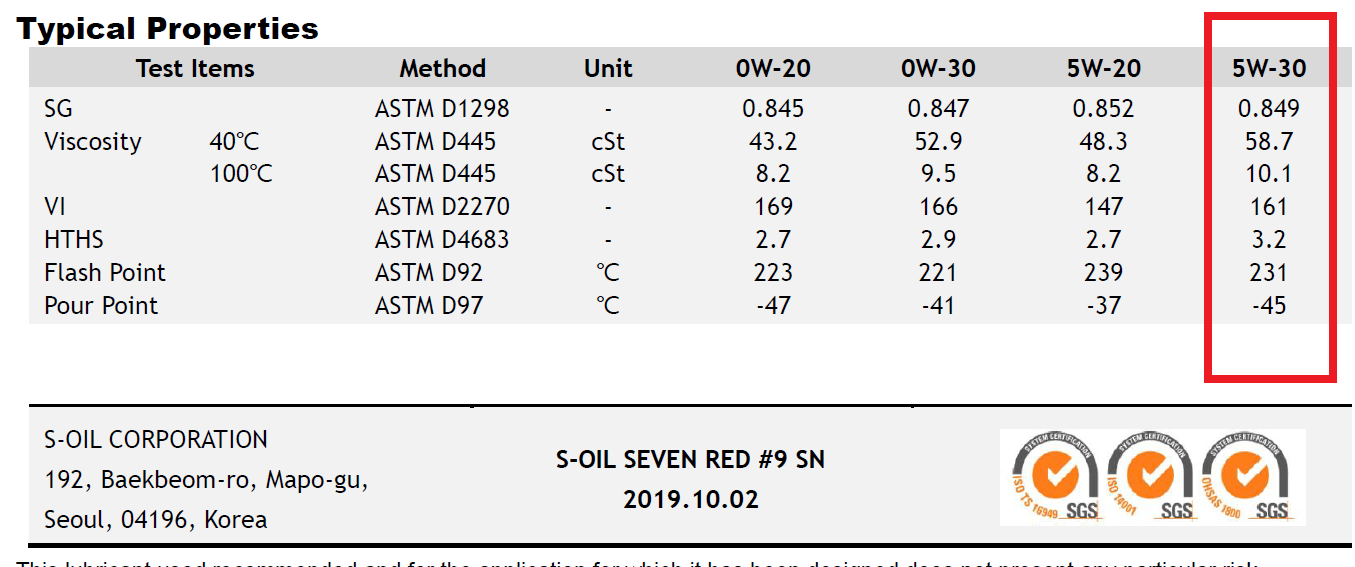Select the Typical Properties heading
Screen dimensions: 1355x567
coord(168,28)
